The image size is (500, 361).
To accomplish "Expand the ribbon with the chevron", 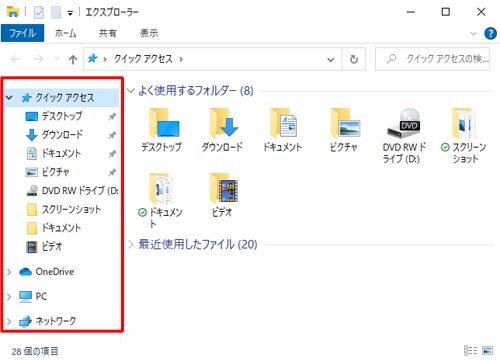I will tap(473, 33).
